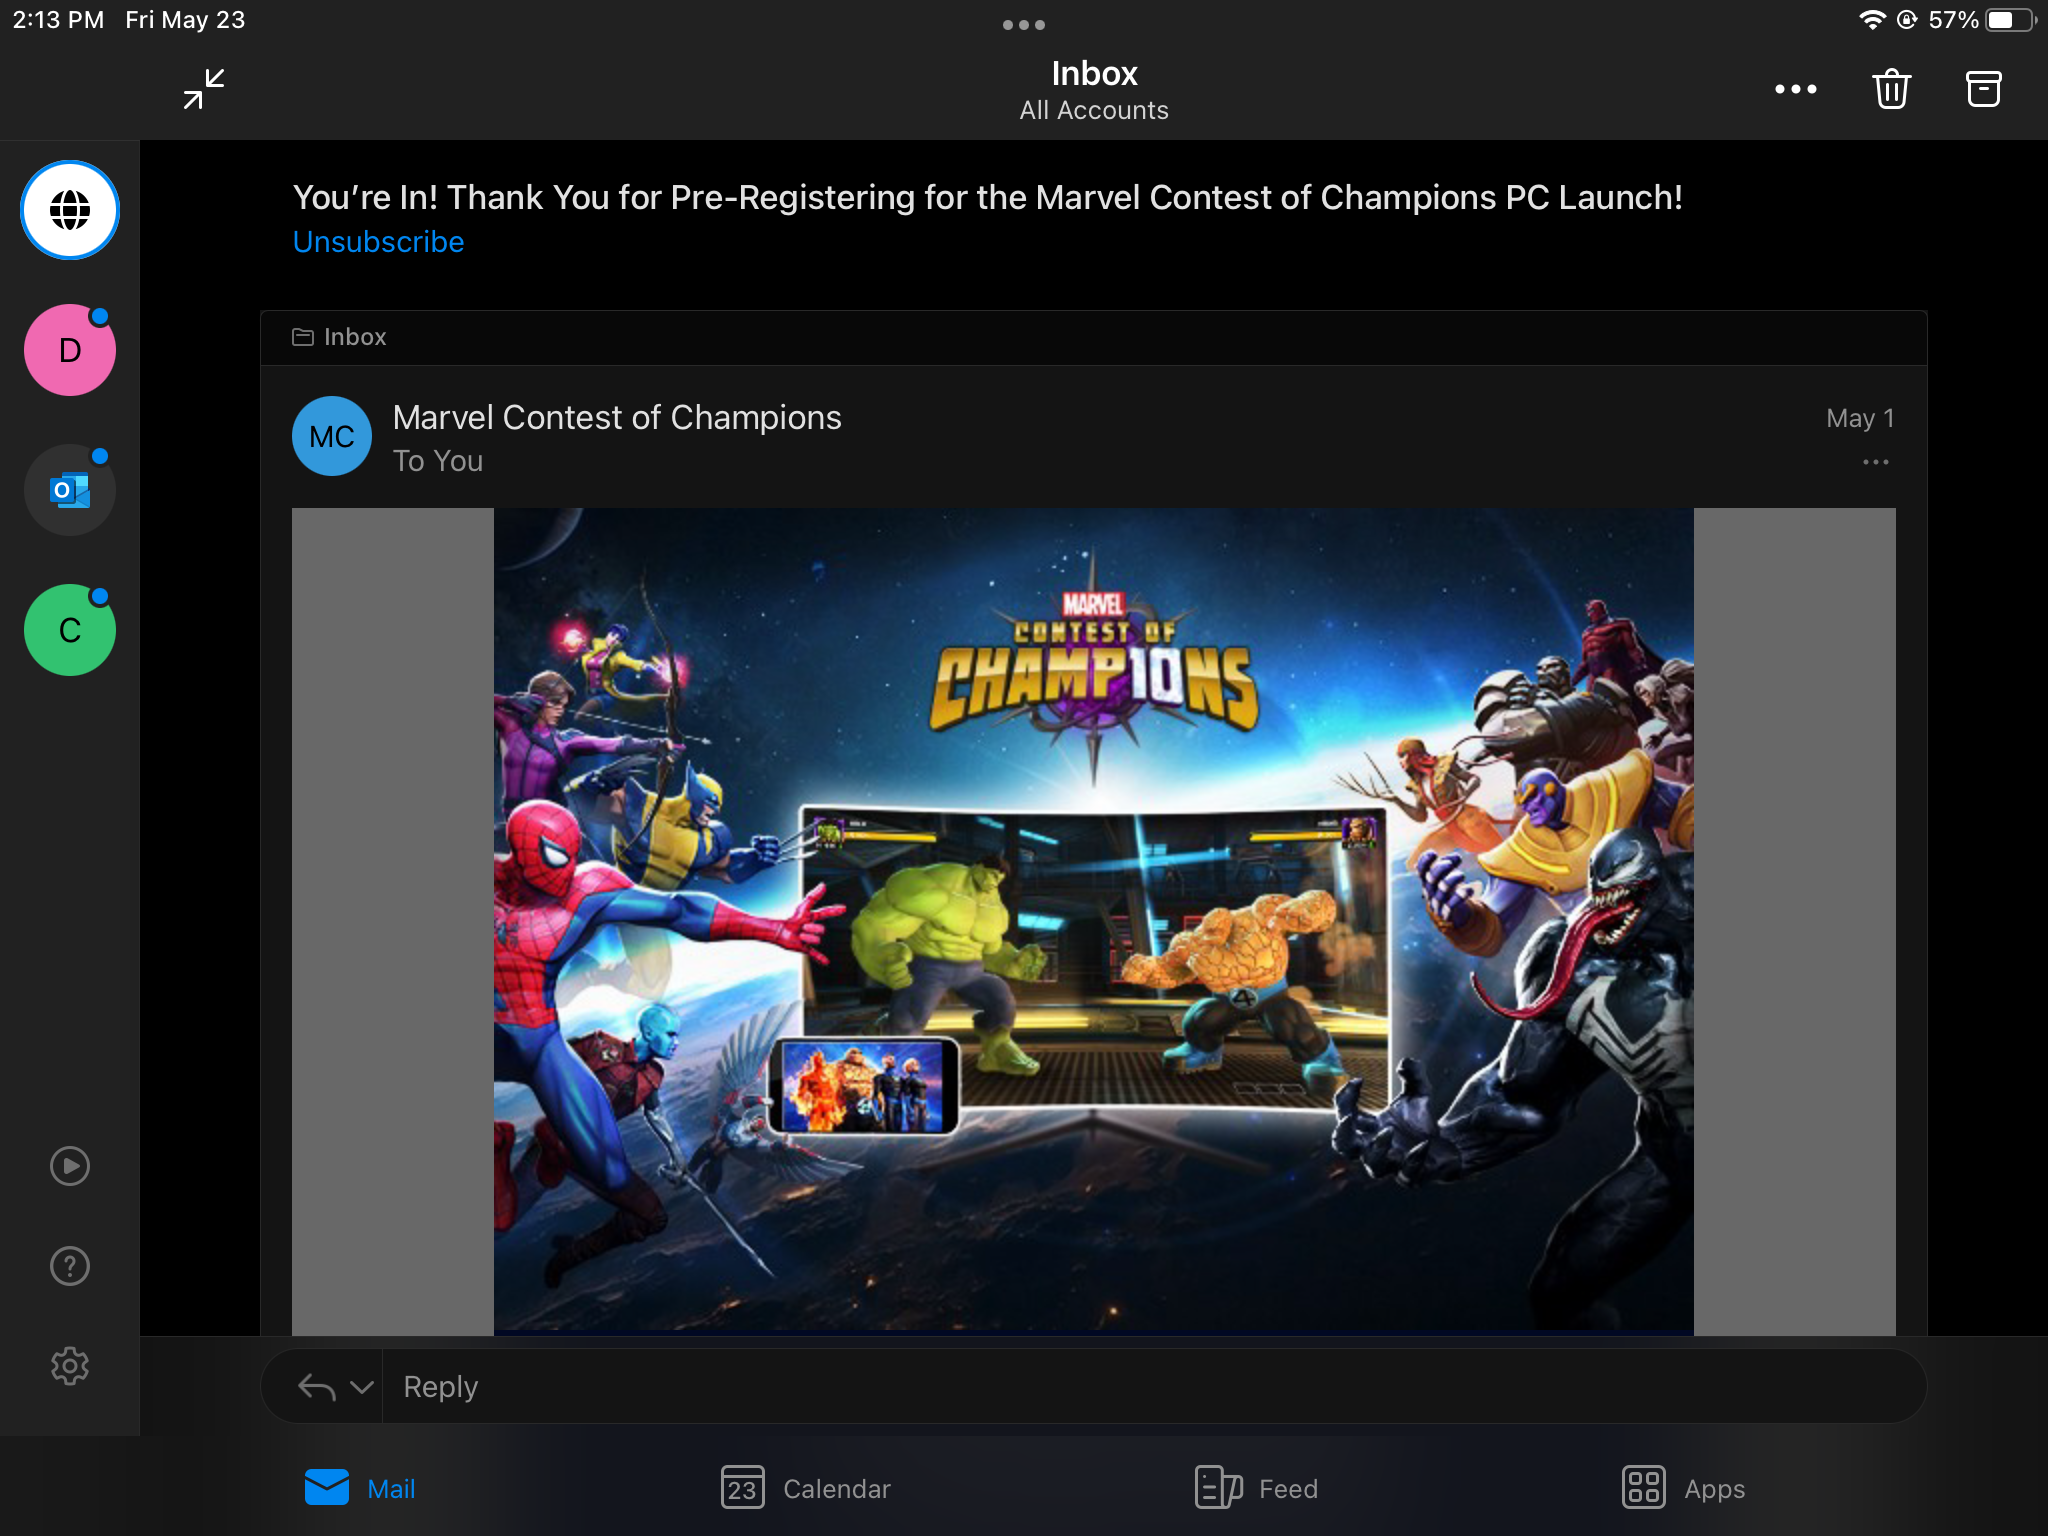
Task: Tap the Reply text field
Action: coord(1153,1387)
